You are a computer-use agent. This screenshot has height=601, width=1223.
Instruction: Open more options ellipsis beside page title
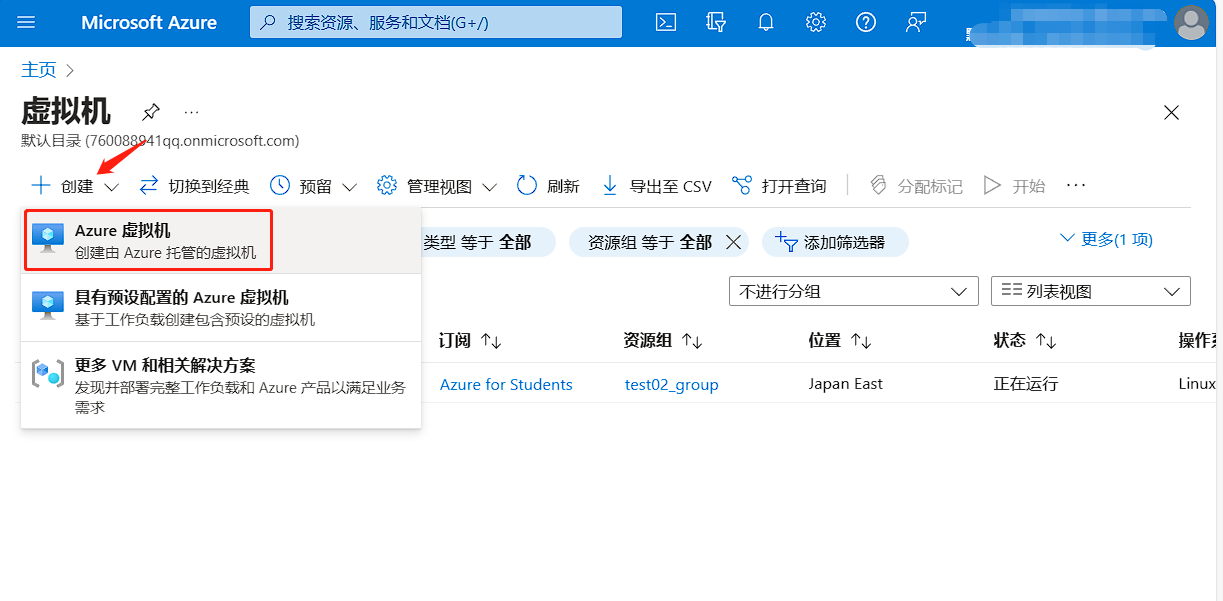[x=192, y=112]
